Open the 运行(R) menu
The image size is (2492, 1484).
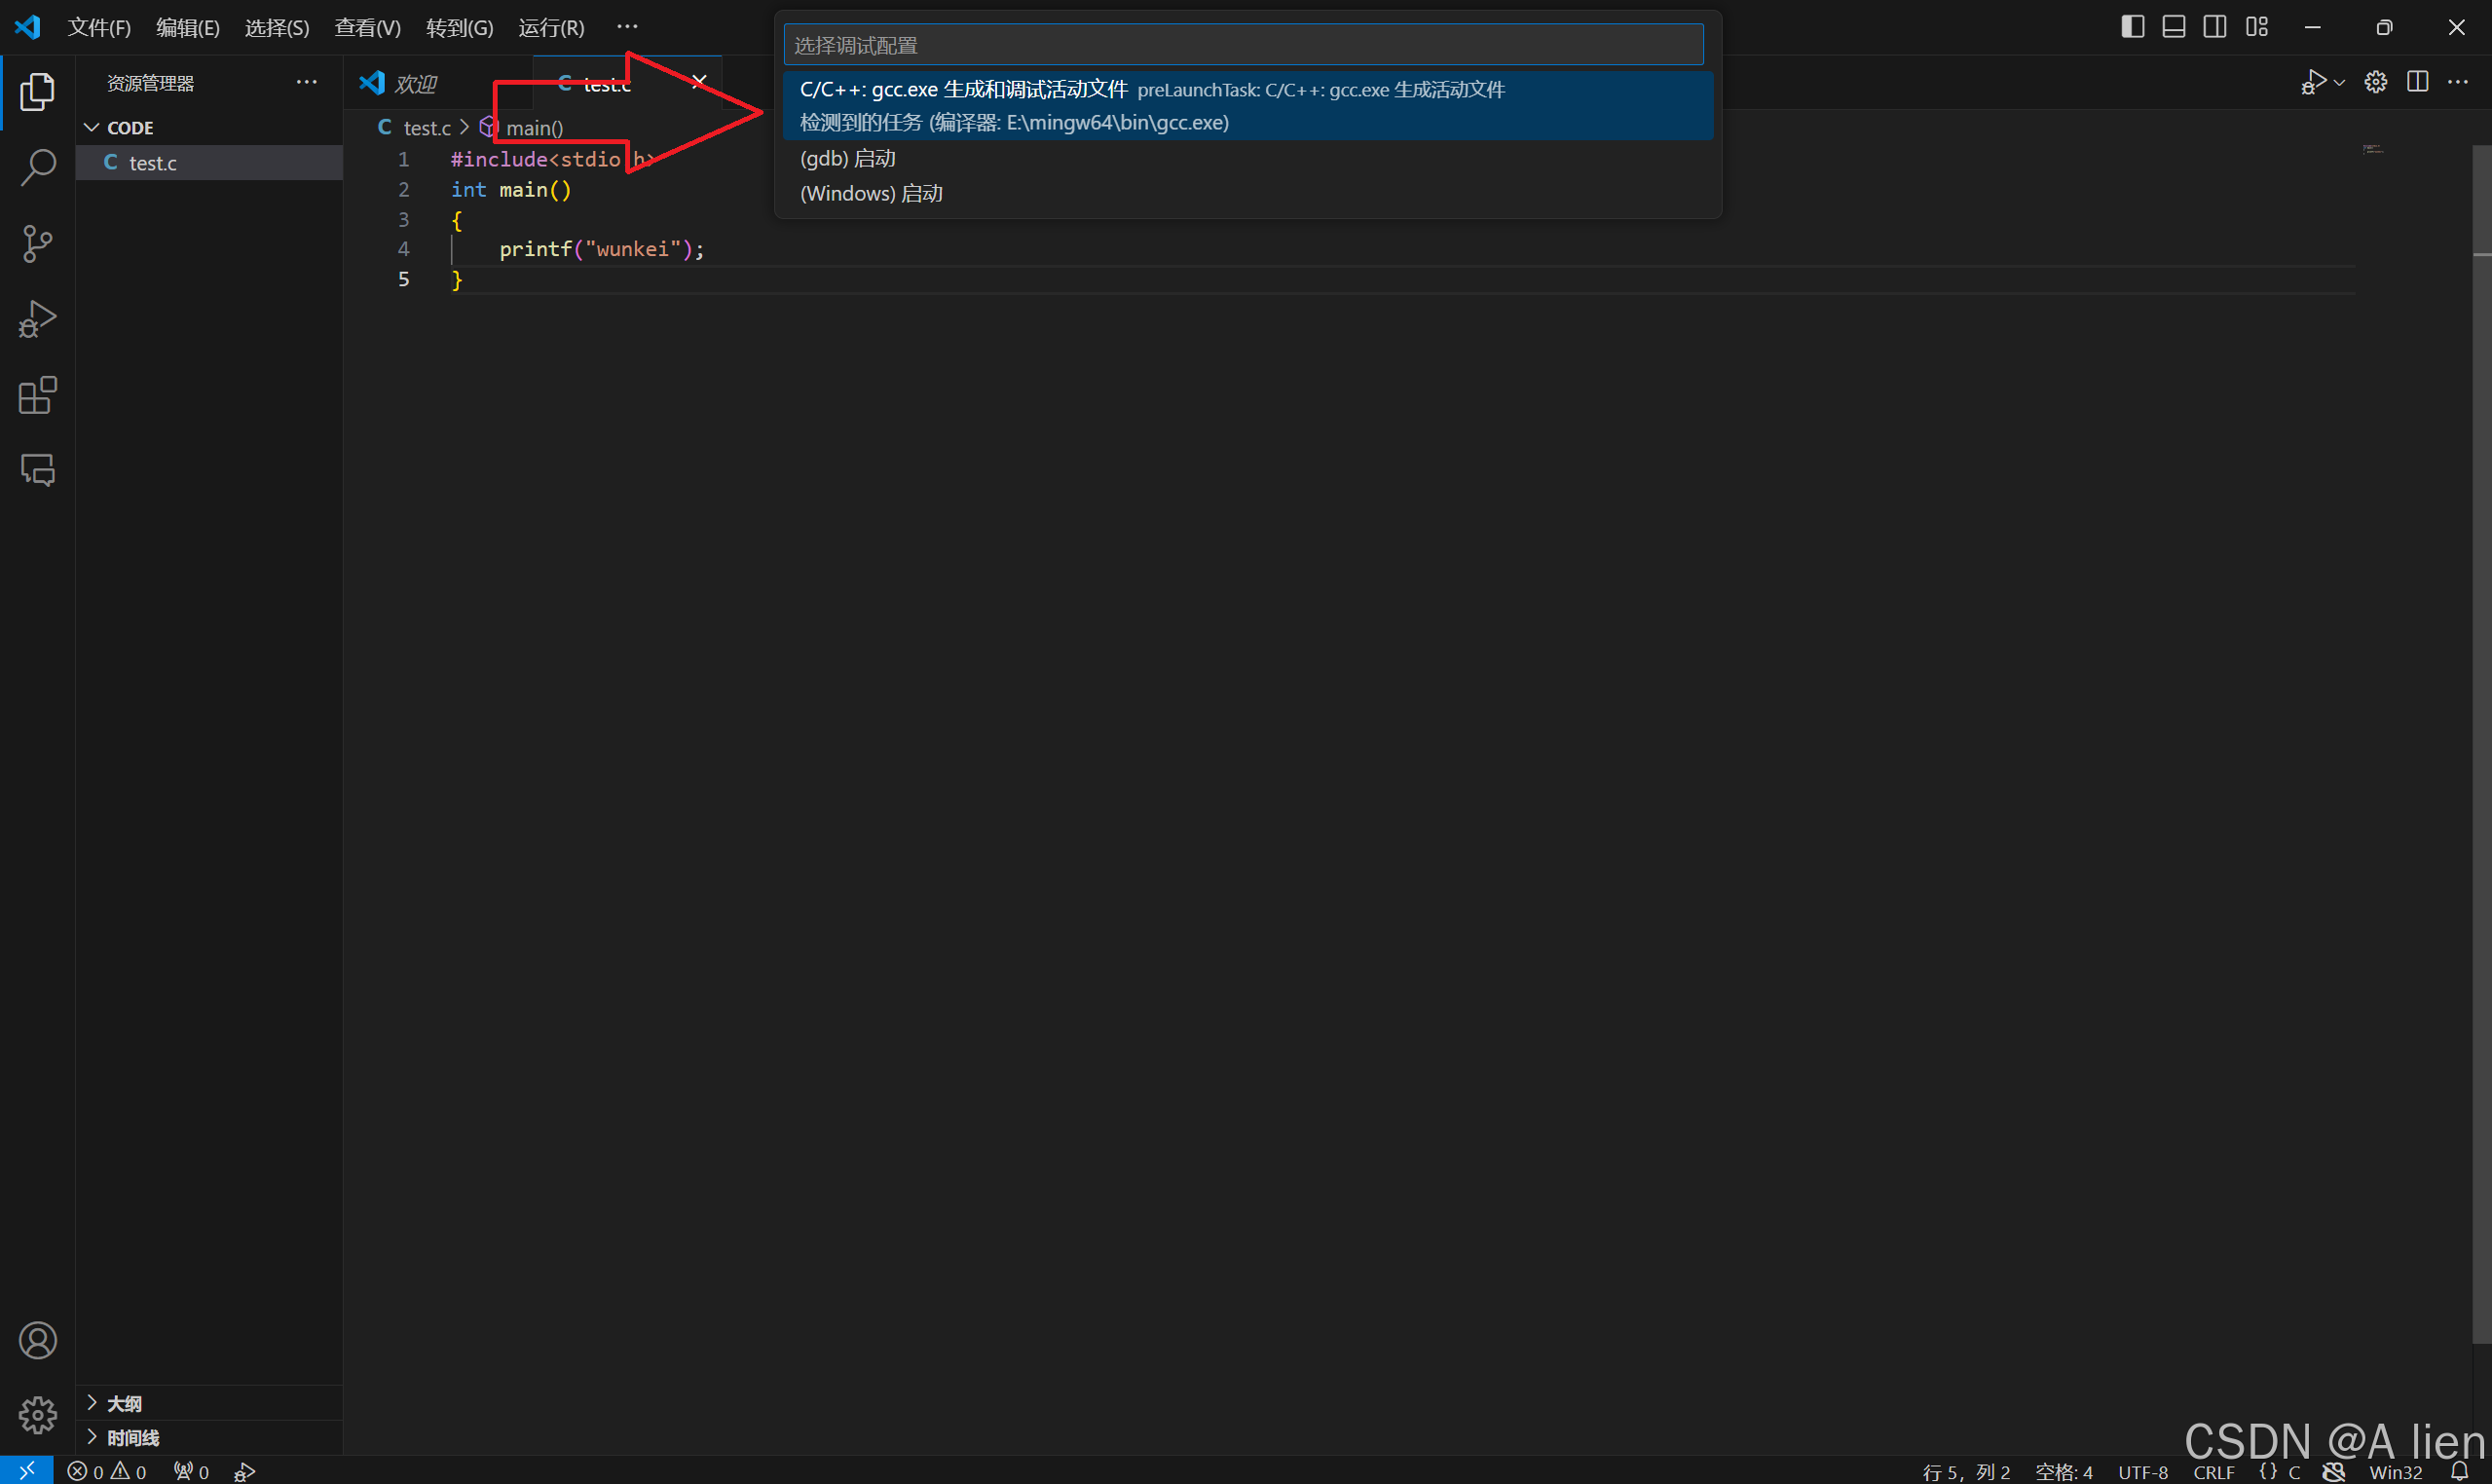point(551,27)
